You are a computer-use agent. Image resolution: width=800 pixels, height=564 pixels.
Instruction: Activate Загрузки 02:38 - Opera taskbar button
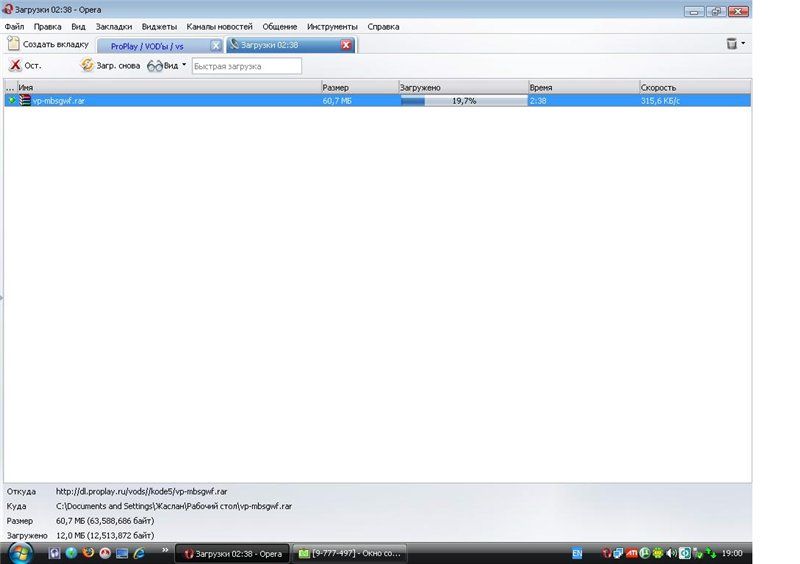tap(233, 553)
